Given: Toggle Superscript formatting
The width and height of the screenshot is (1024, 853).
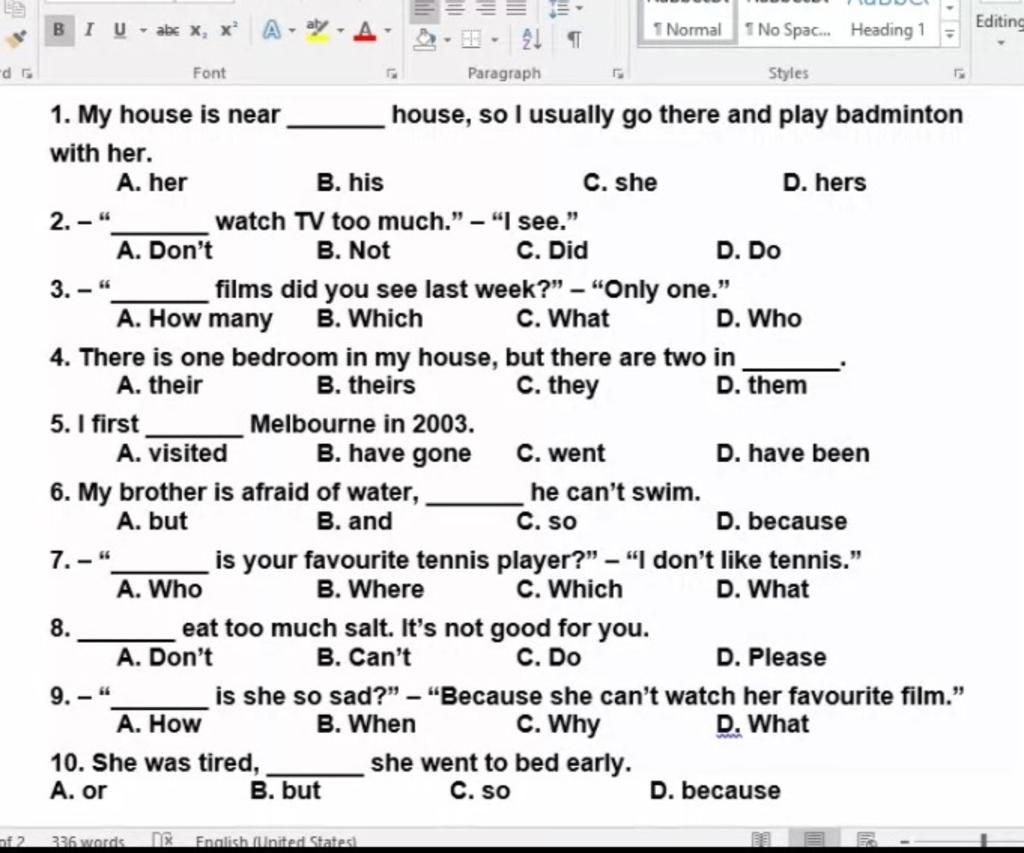Looking at the screenshot, I should (x=229, y=30).
